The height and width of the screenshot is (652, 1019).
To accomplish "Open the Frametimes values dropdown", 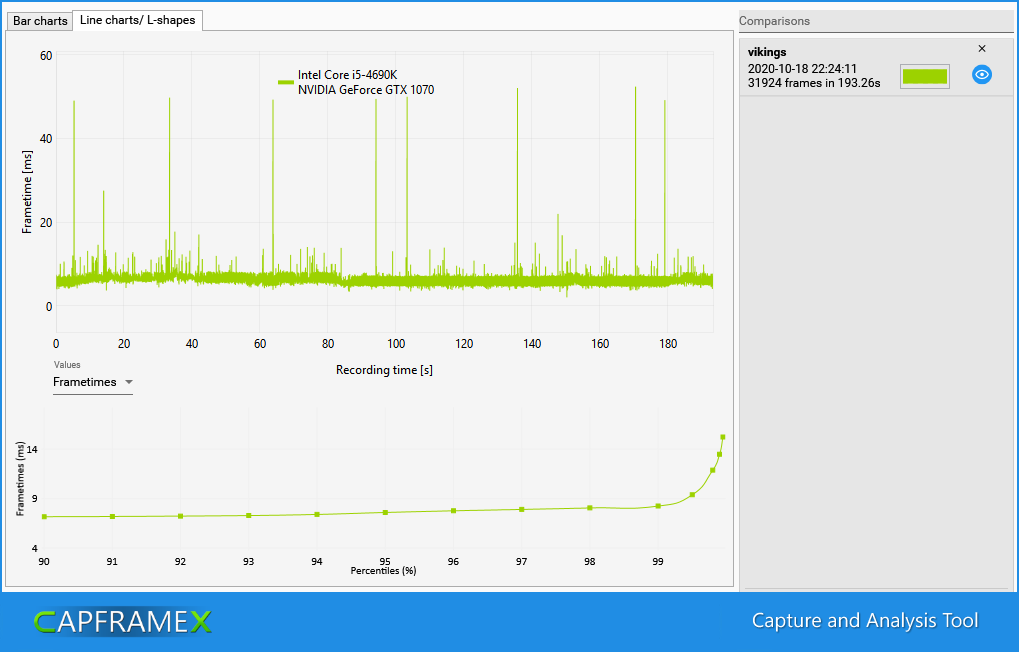I will [93, 382].
